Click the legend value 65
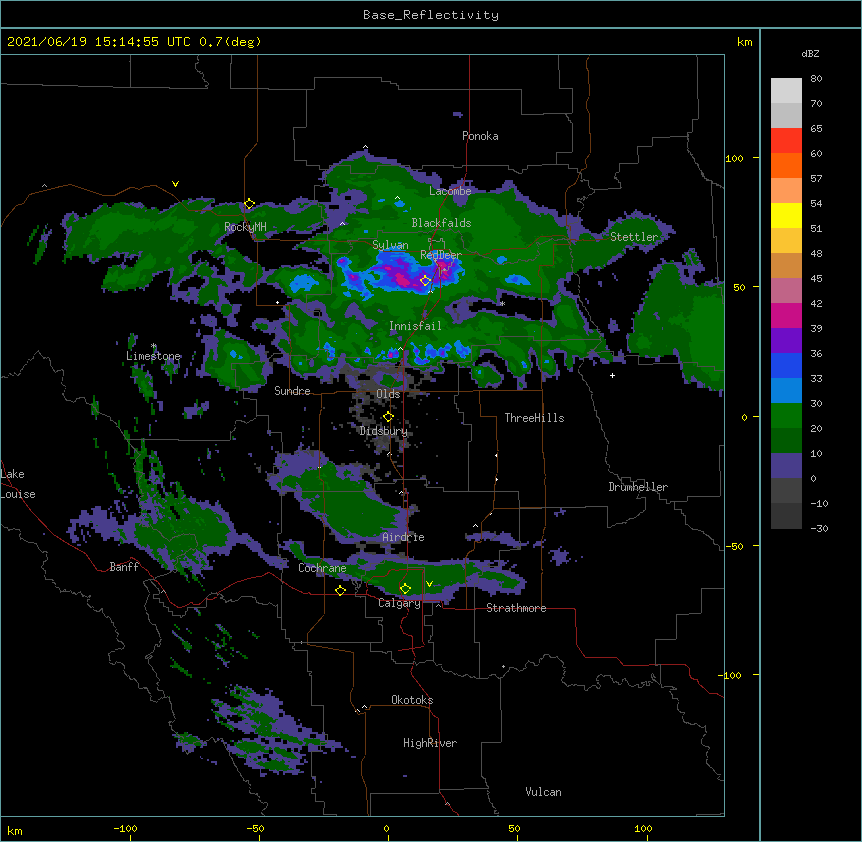862x842 pixels. click(816, 129)
